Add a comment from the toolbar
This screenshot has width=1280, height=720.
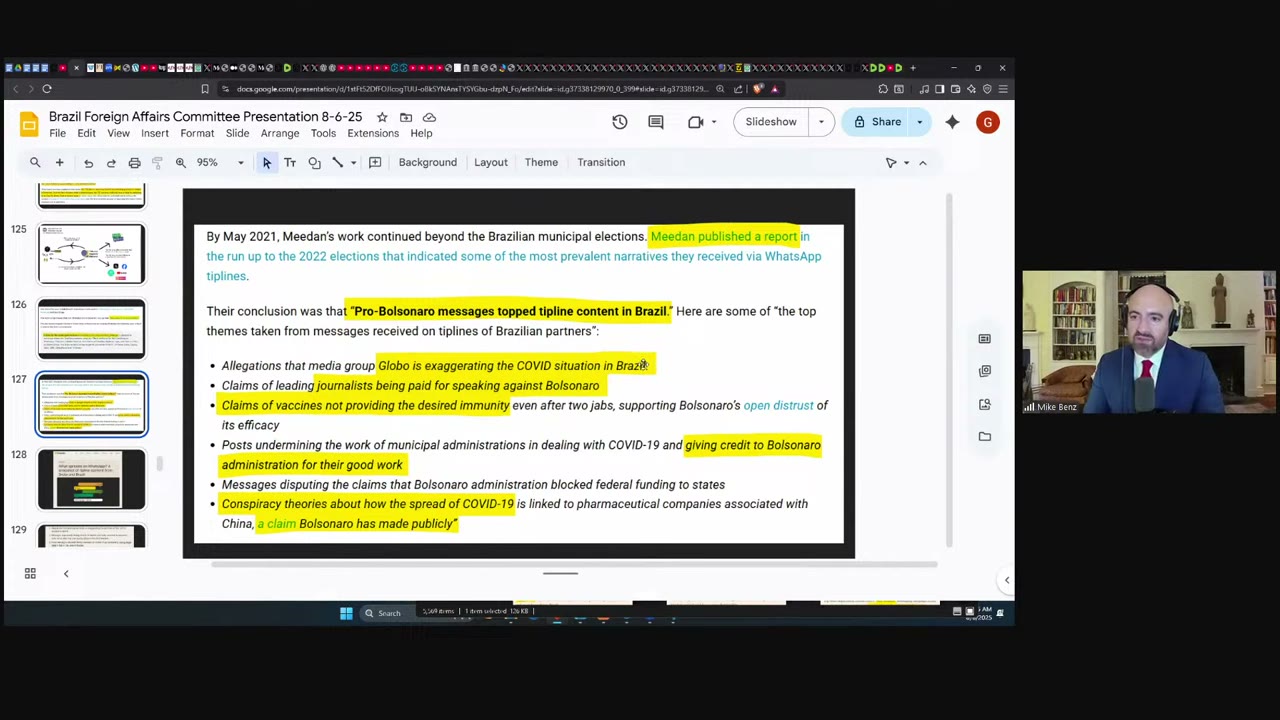point(375,162)
